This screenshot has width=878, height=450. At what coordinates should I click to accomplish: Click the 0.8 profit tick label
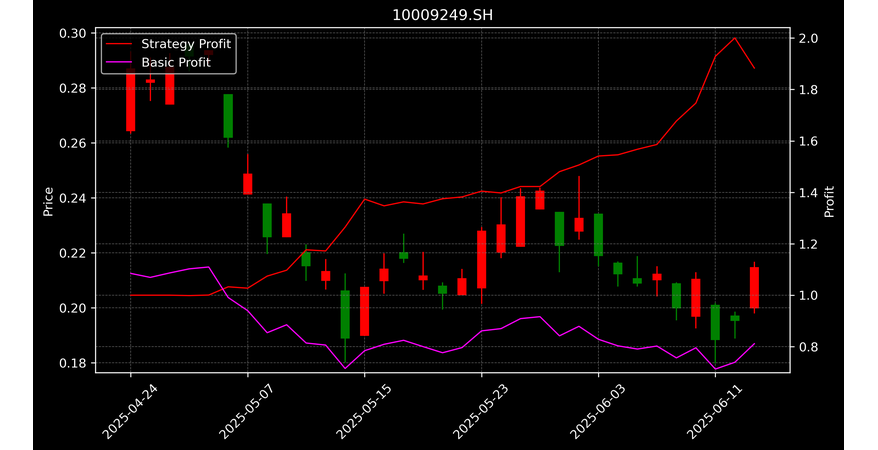(x=808, y=347)
